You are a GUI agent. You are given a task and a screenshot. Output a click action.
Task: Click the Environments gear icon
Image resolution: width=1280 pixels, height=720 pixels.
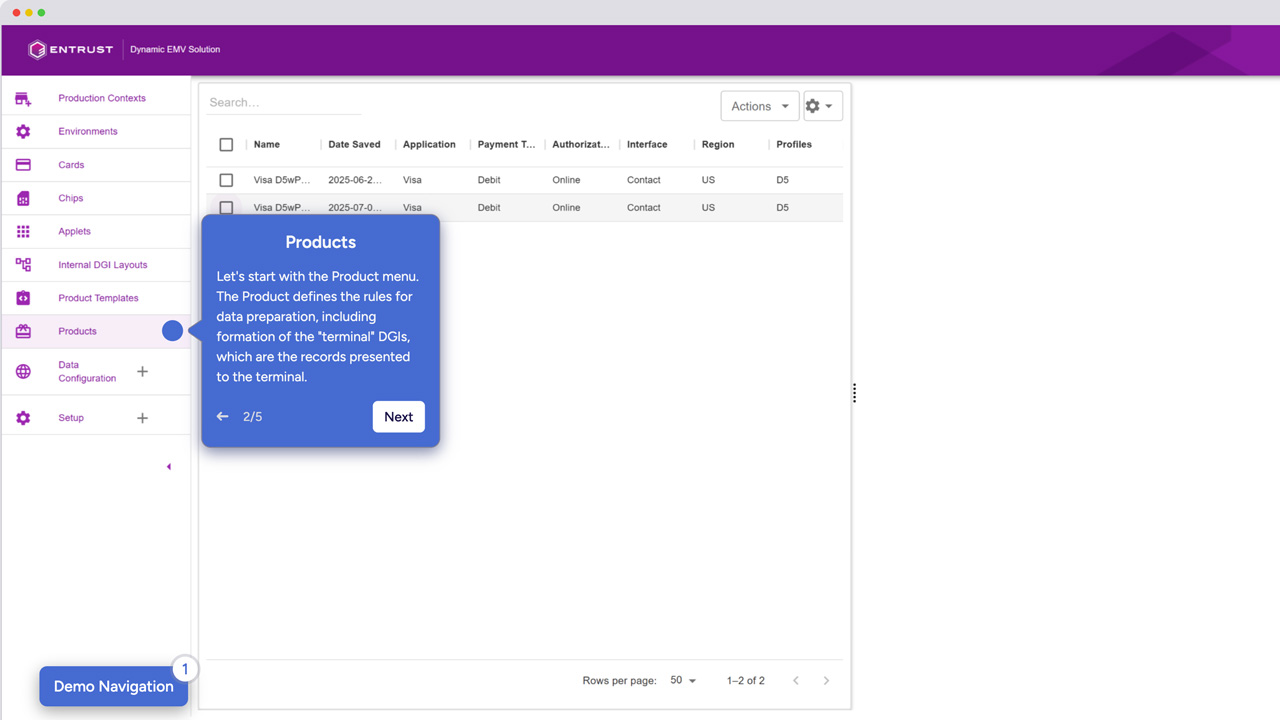click(x=23, y=131)
